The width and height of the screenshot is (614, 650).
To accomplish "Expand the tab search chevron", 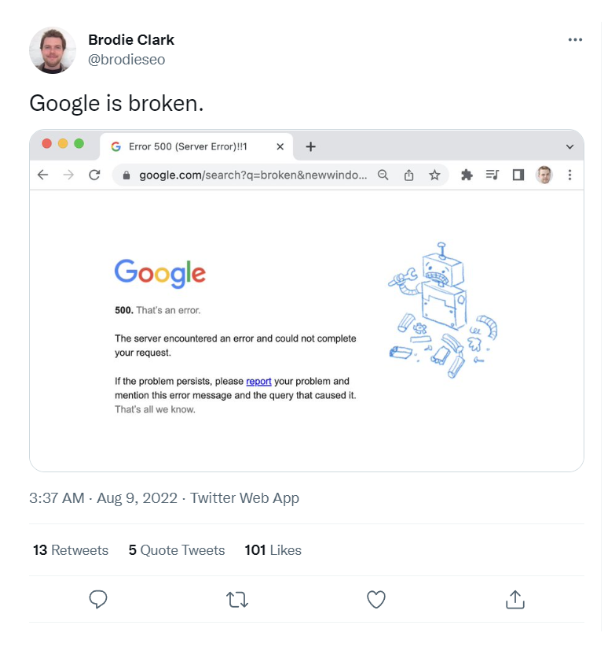I will click(x=570, y=146).
